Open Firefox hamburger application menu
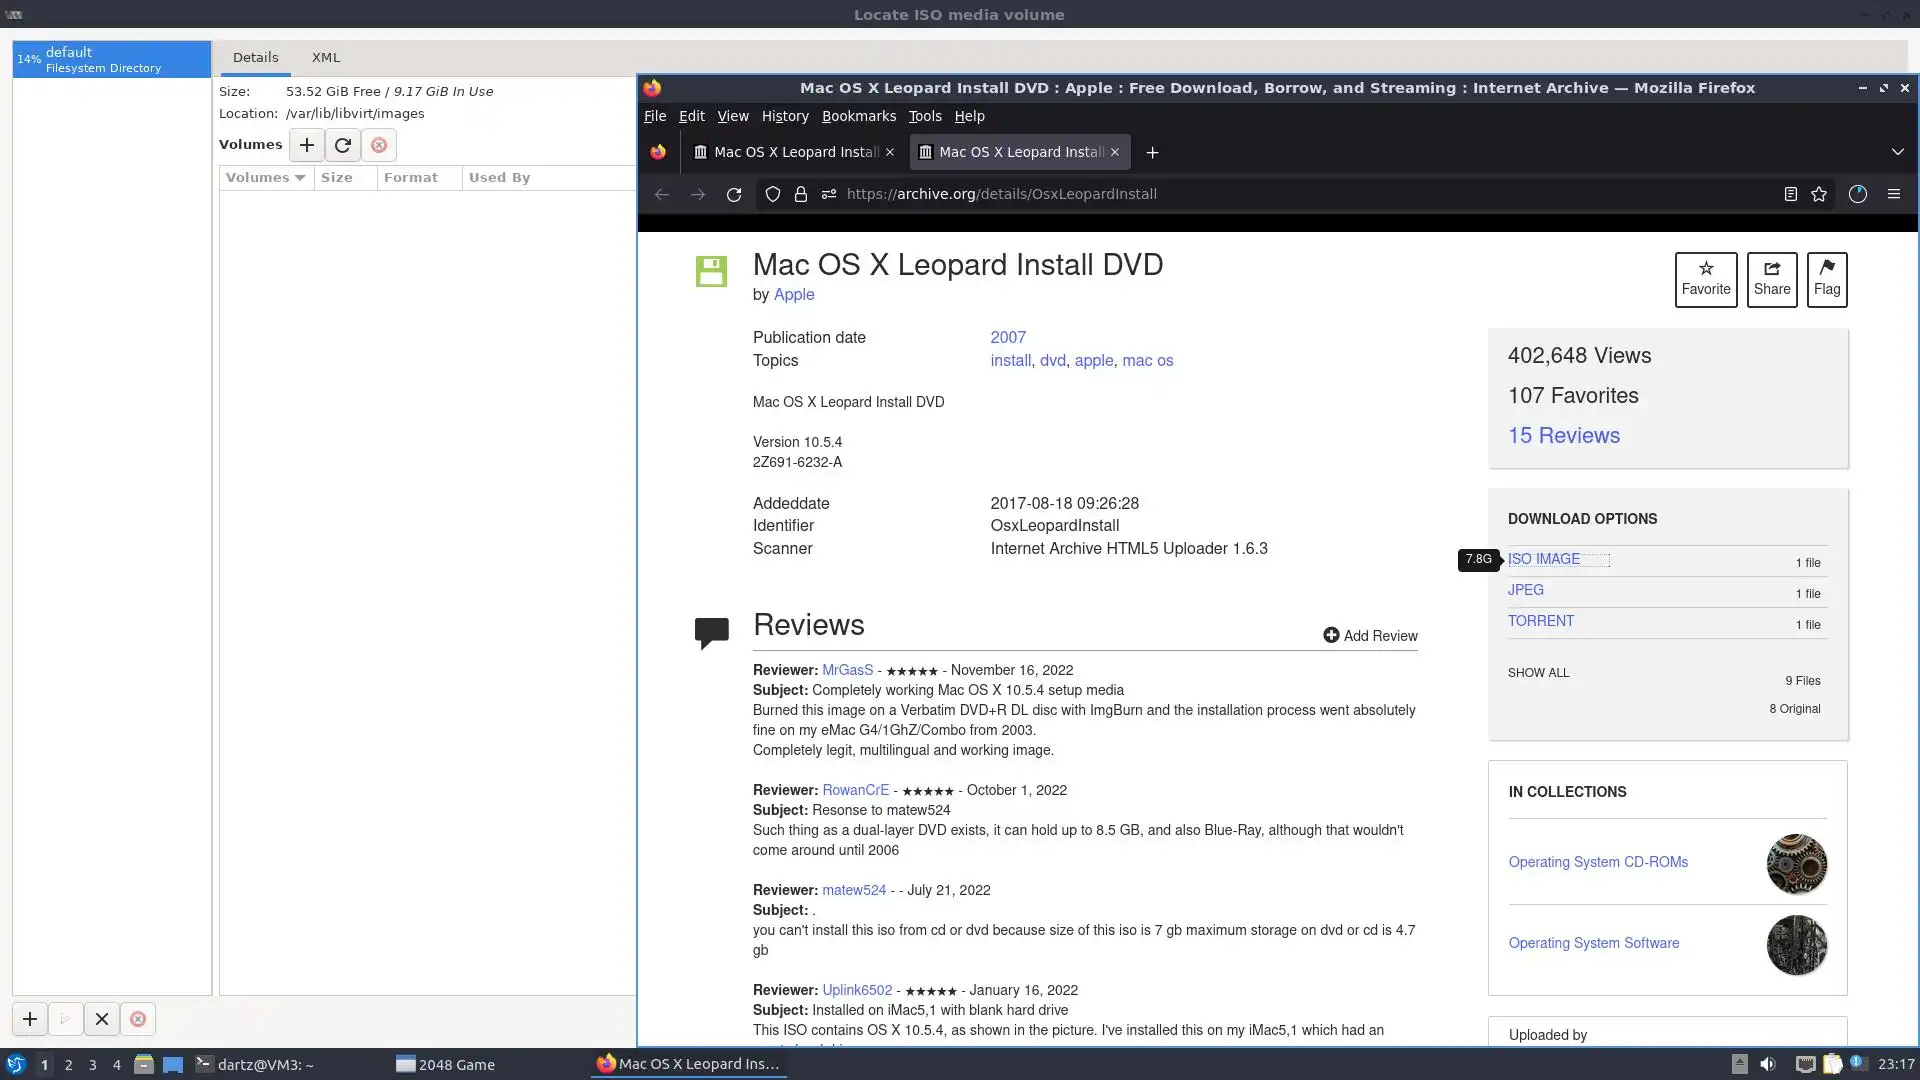 pos(1893,194)
